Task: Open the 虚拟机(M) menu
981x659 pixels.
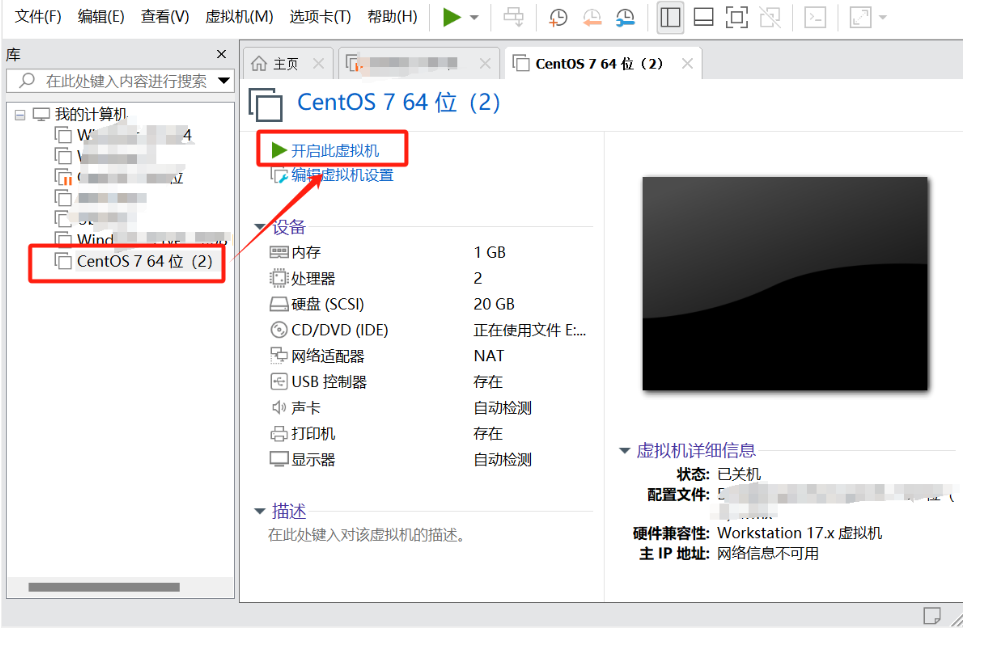Action: tap(239, 16)
